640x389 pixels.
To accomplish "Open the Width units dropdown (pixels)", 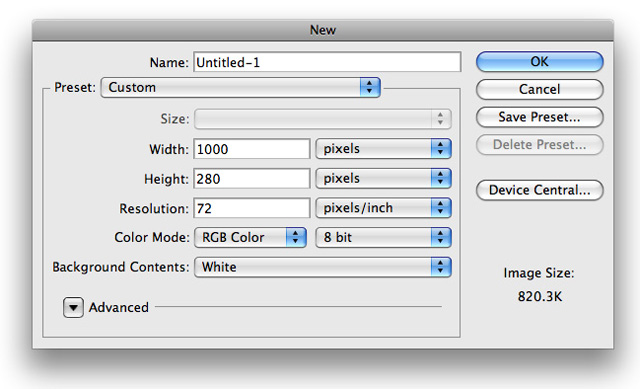I will (383, 149).
